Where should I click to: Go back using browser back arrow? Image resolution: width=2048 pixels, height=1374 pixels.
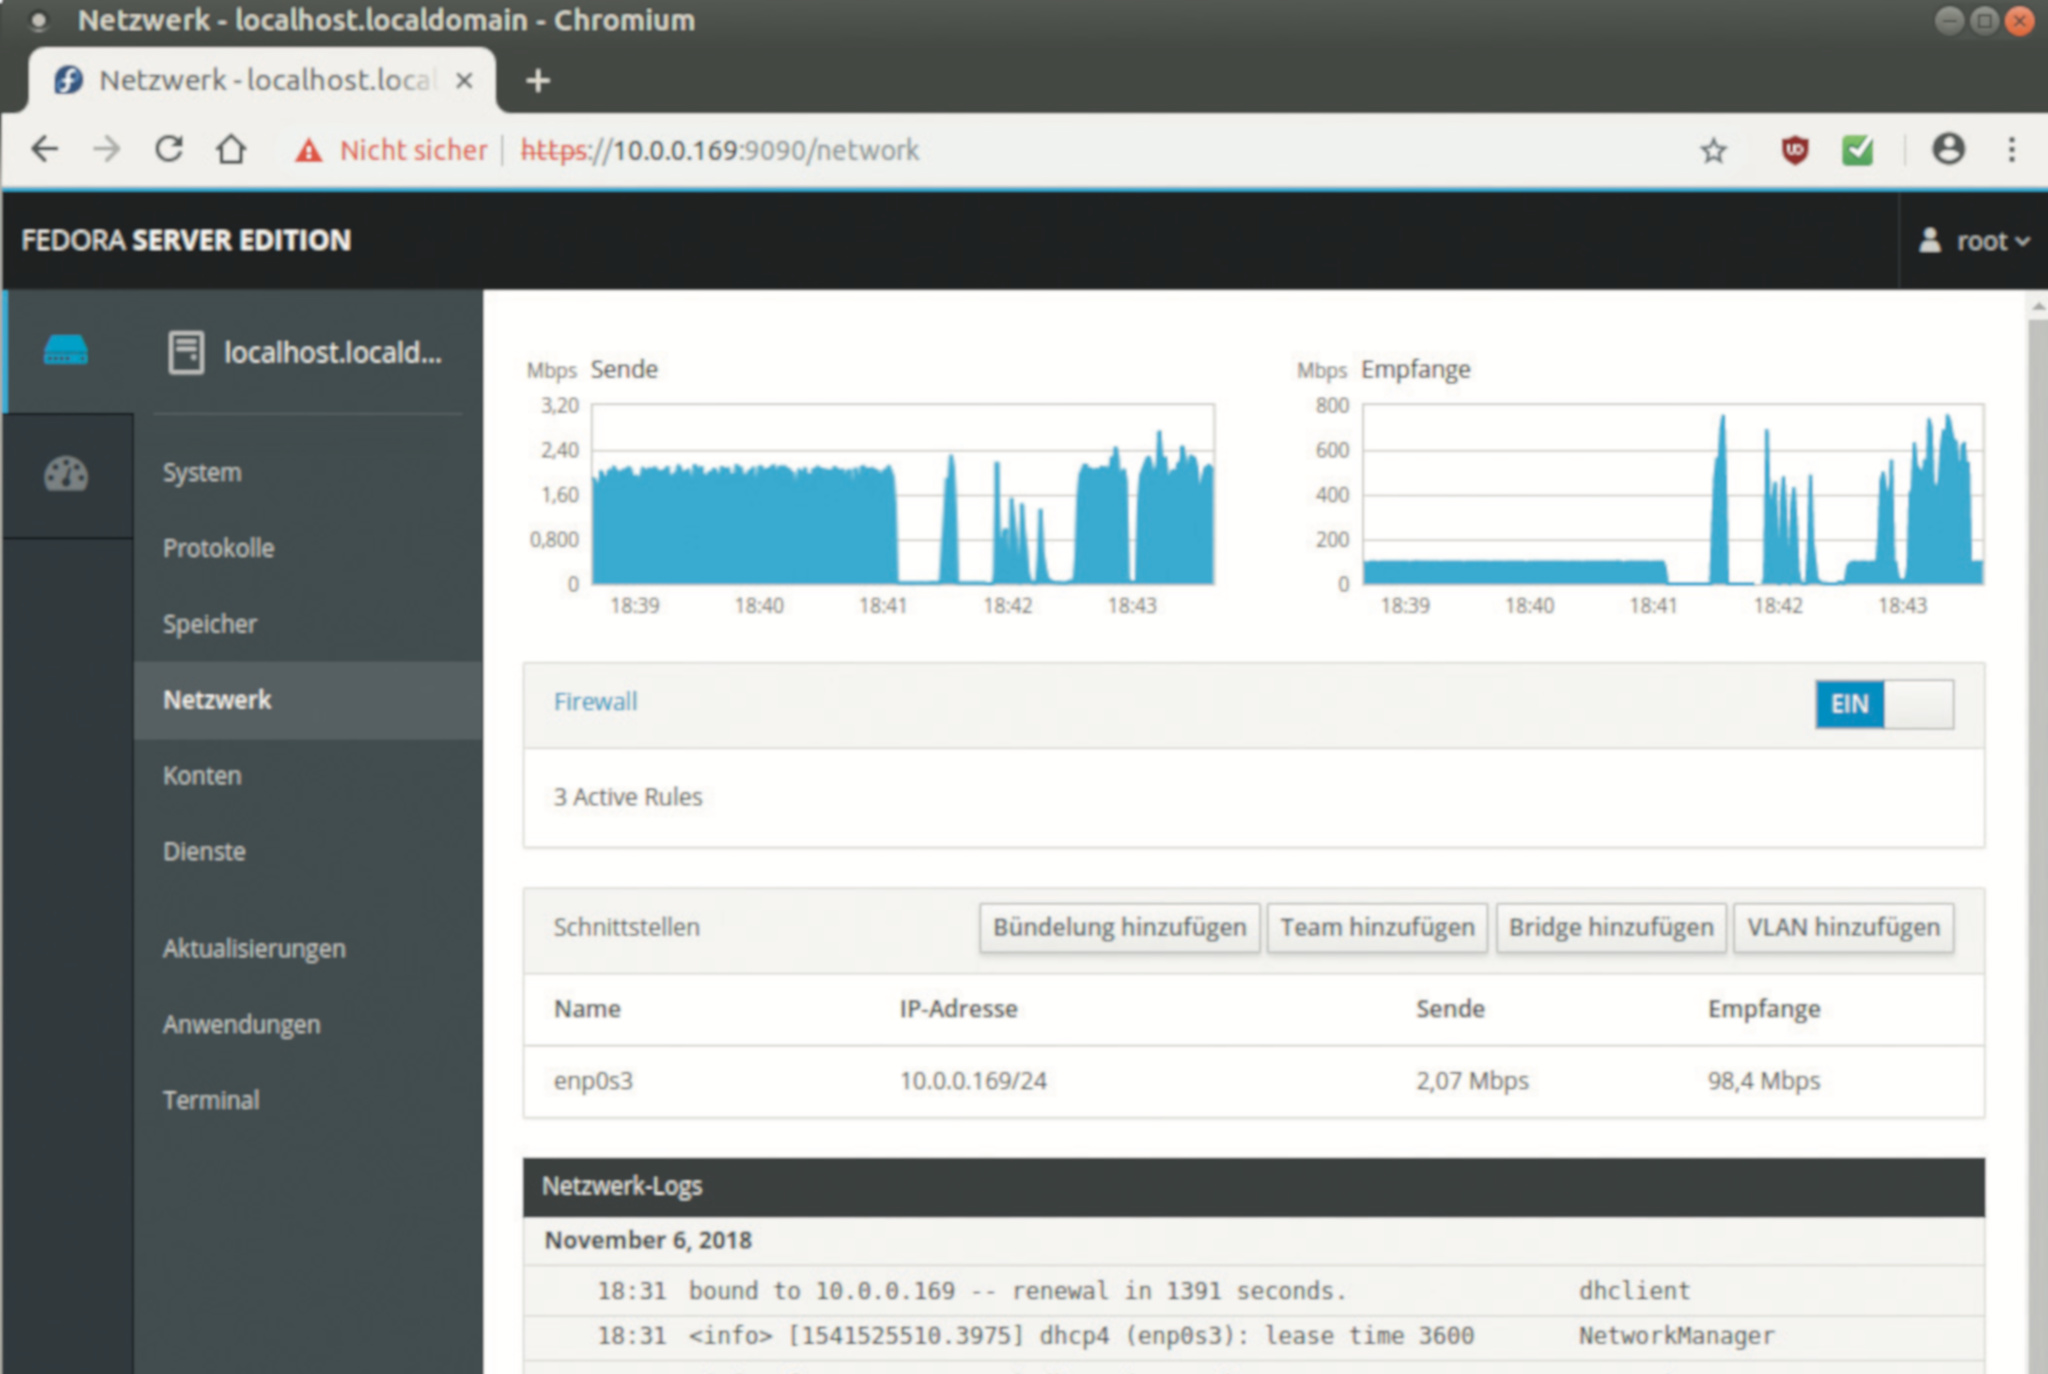click(45, 150)
